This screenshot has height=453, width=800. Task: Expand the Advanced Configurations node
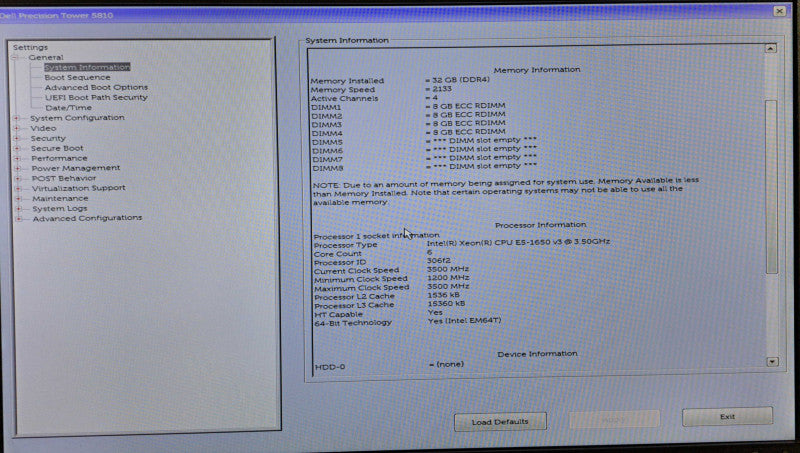click(x=19, y=219)
